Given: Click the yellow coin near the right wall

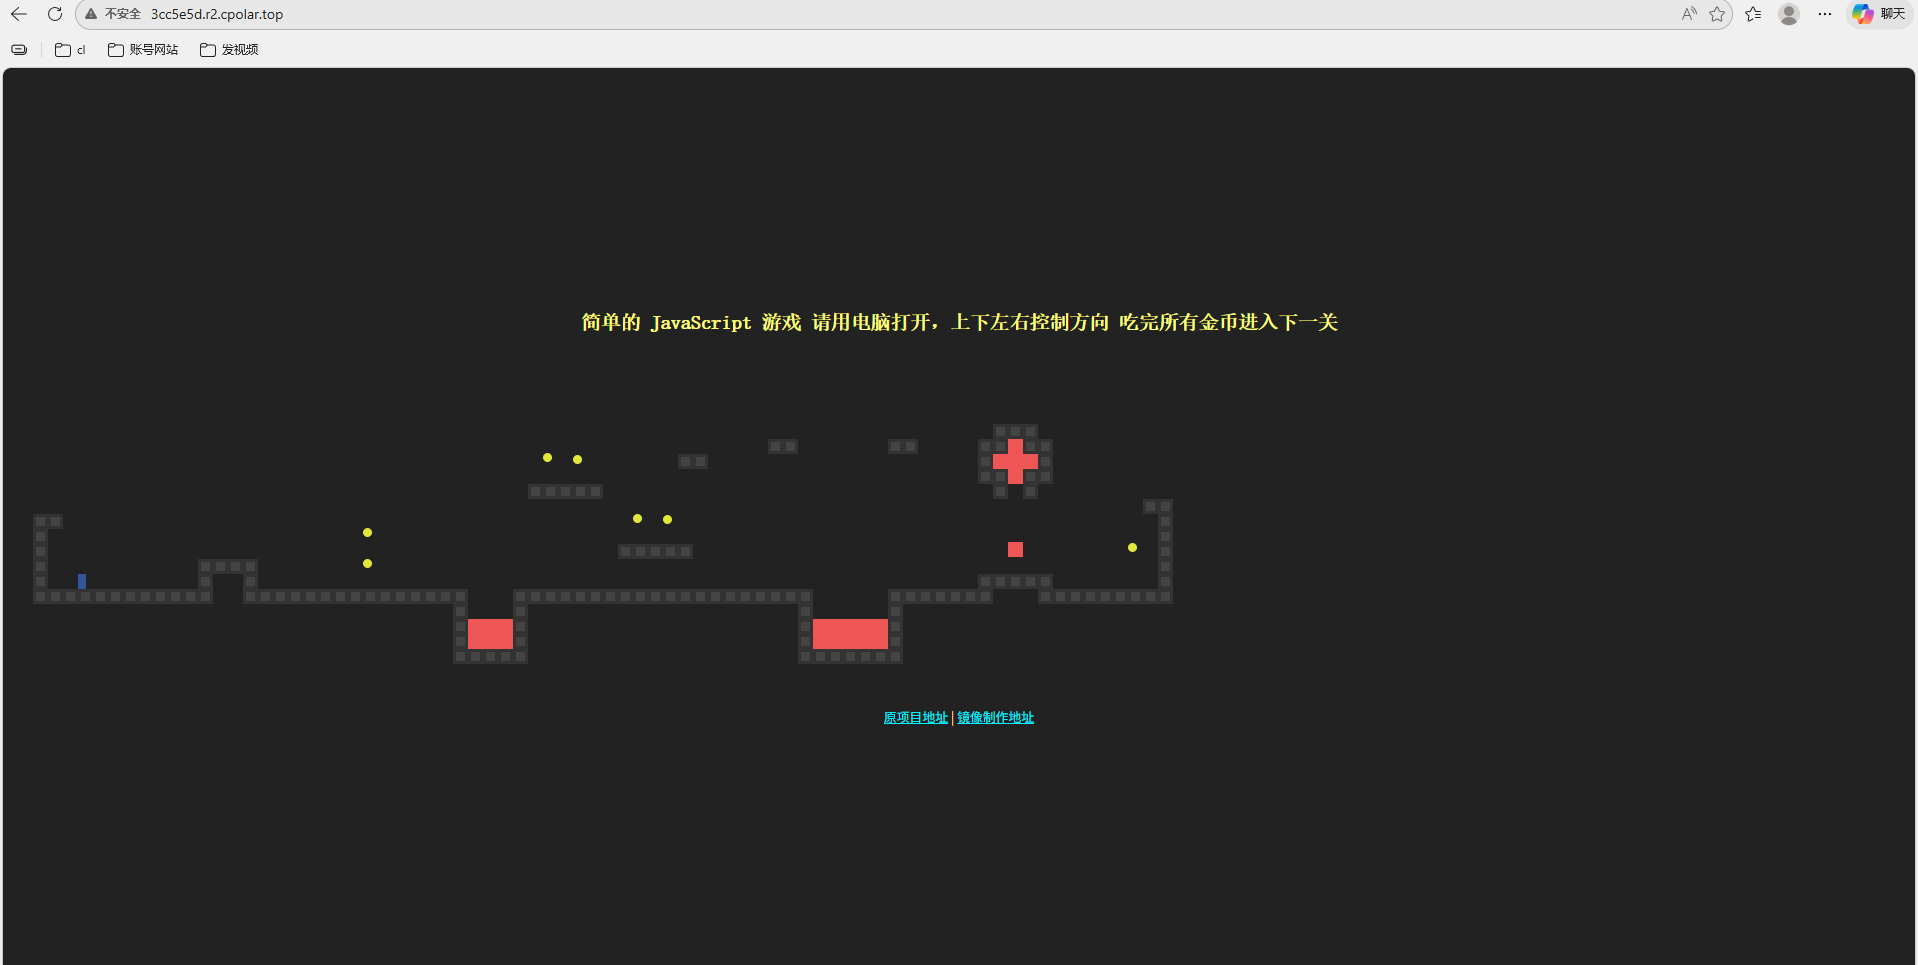Looking at the screenshot, I should (1132, 547).
